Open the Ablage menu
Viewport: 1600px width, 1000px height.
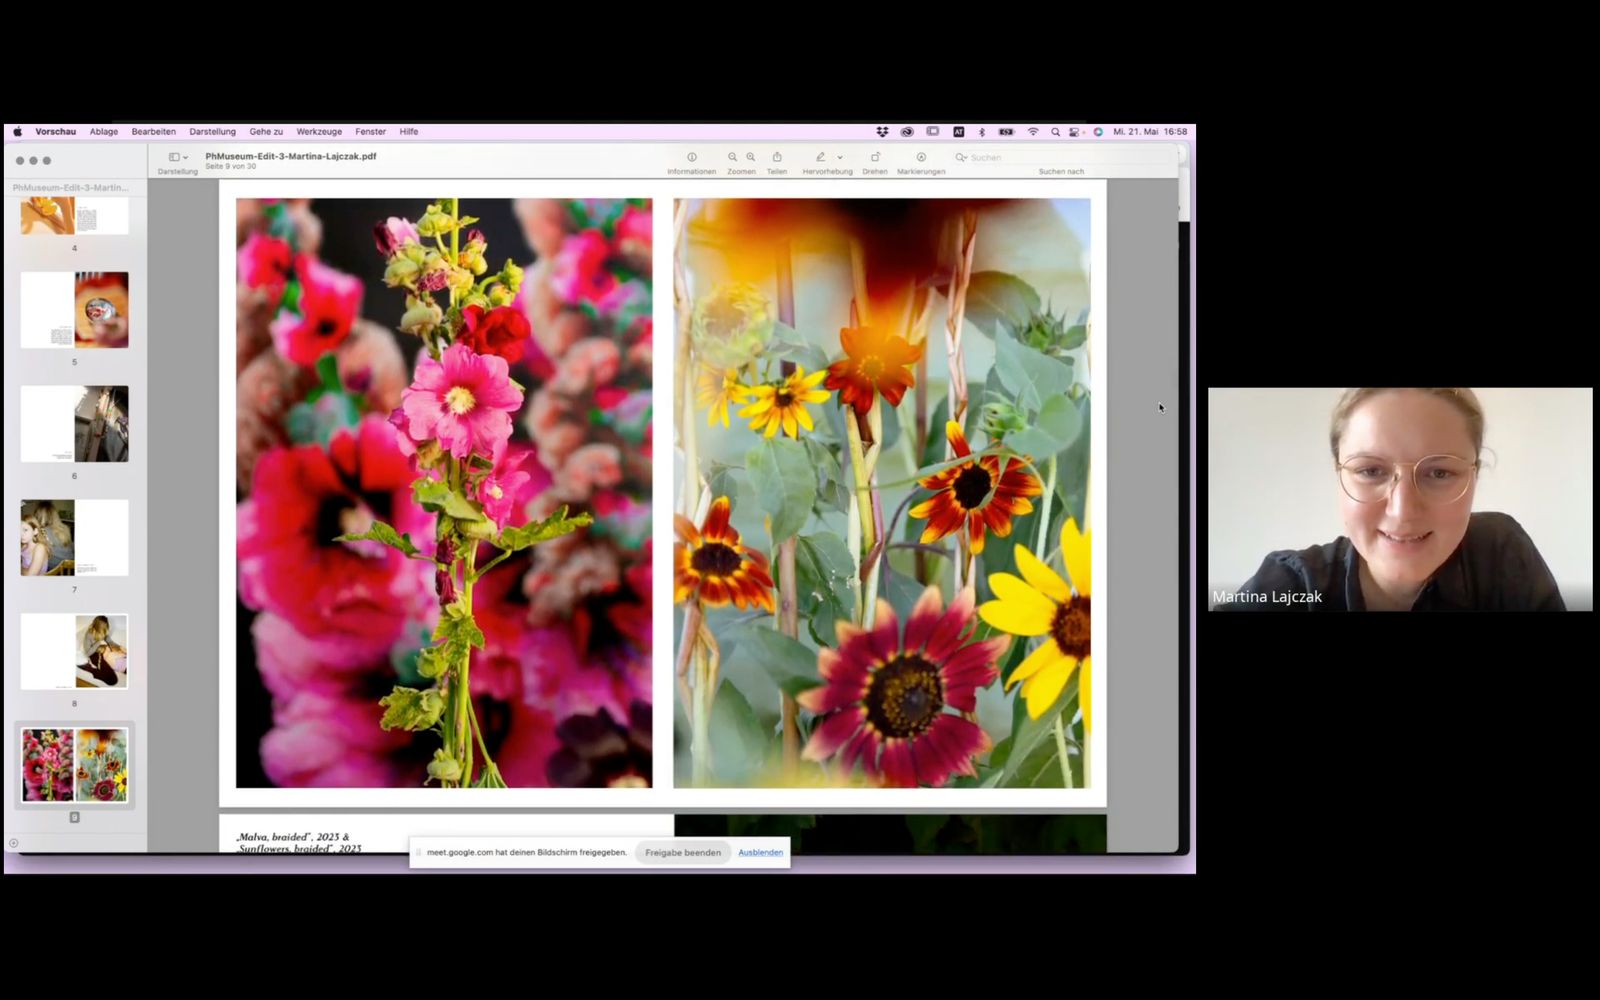coord(103,132)
